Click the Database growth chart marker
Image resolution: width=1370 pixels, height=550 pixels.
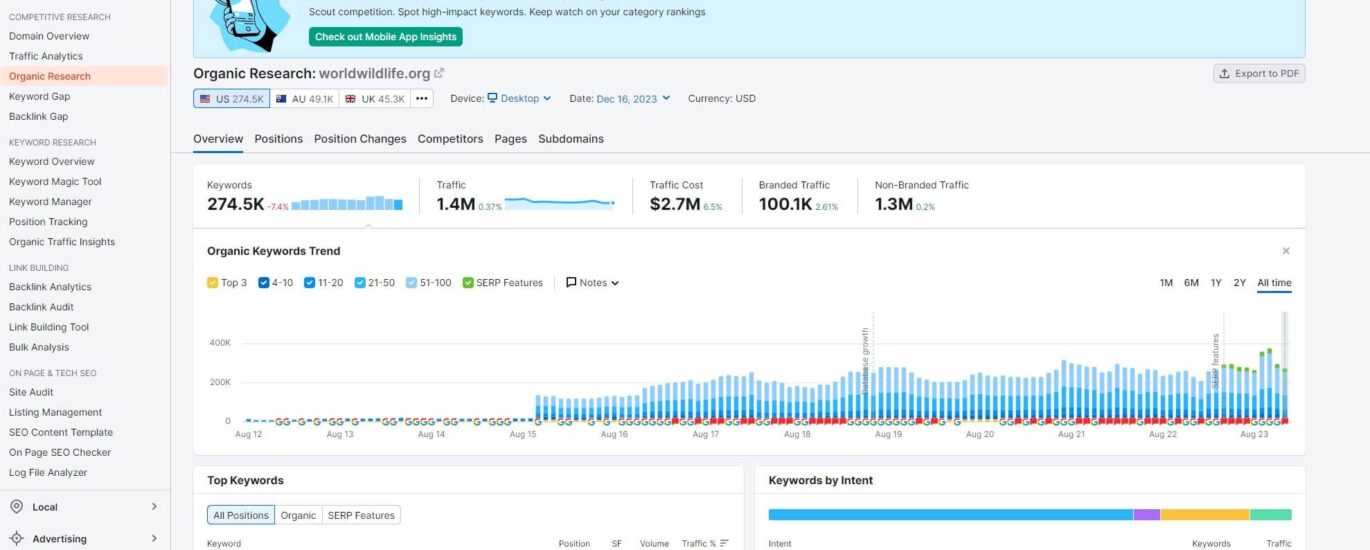tap(866, 360)
